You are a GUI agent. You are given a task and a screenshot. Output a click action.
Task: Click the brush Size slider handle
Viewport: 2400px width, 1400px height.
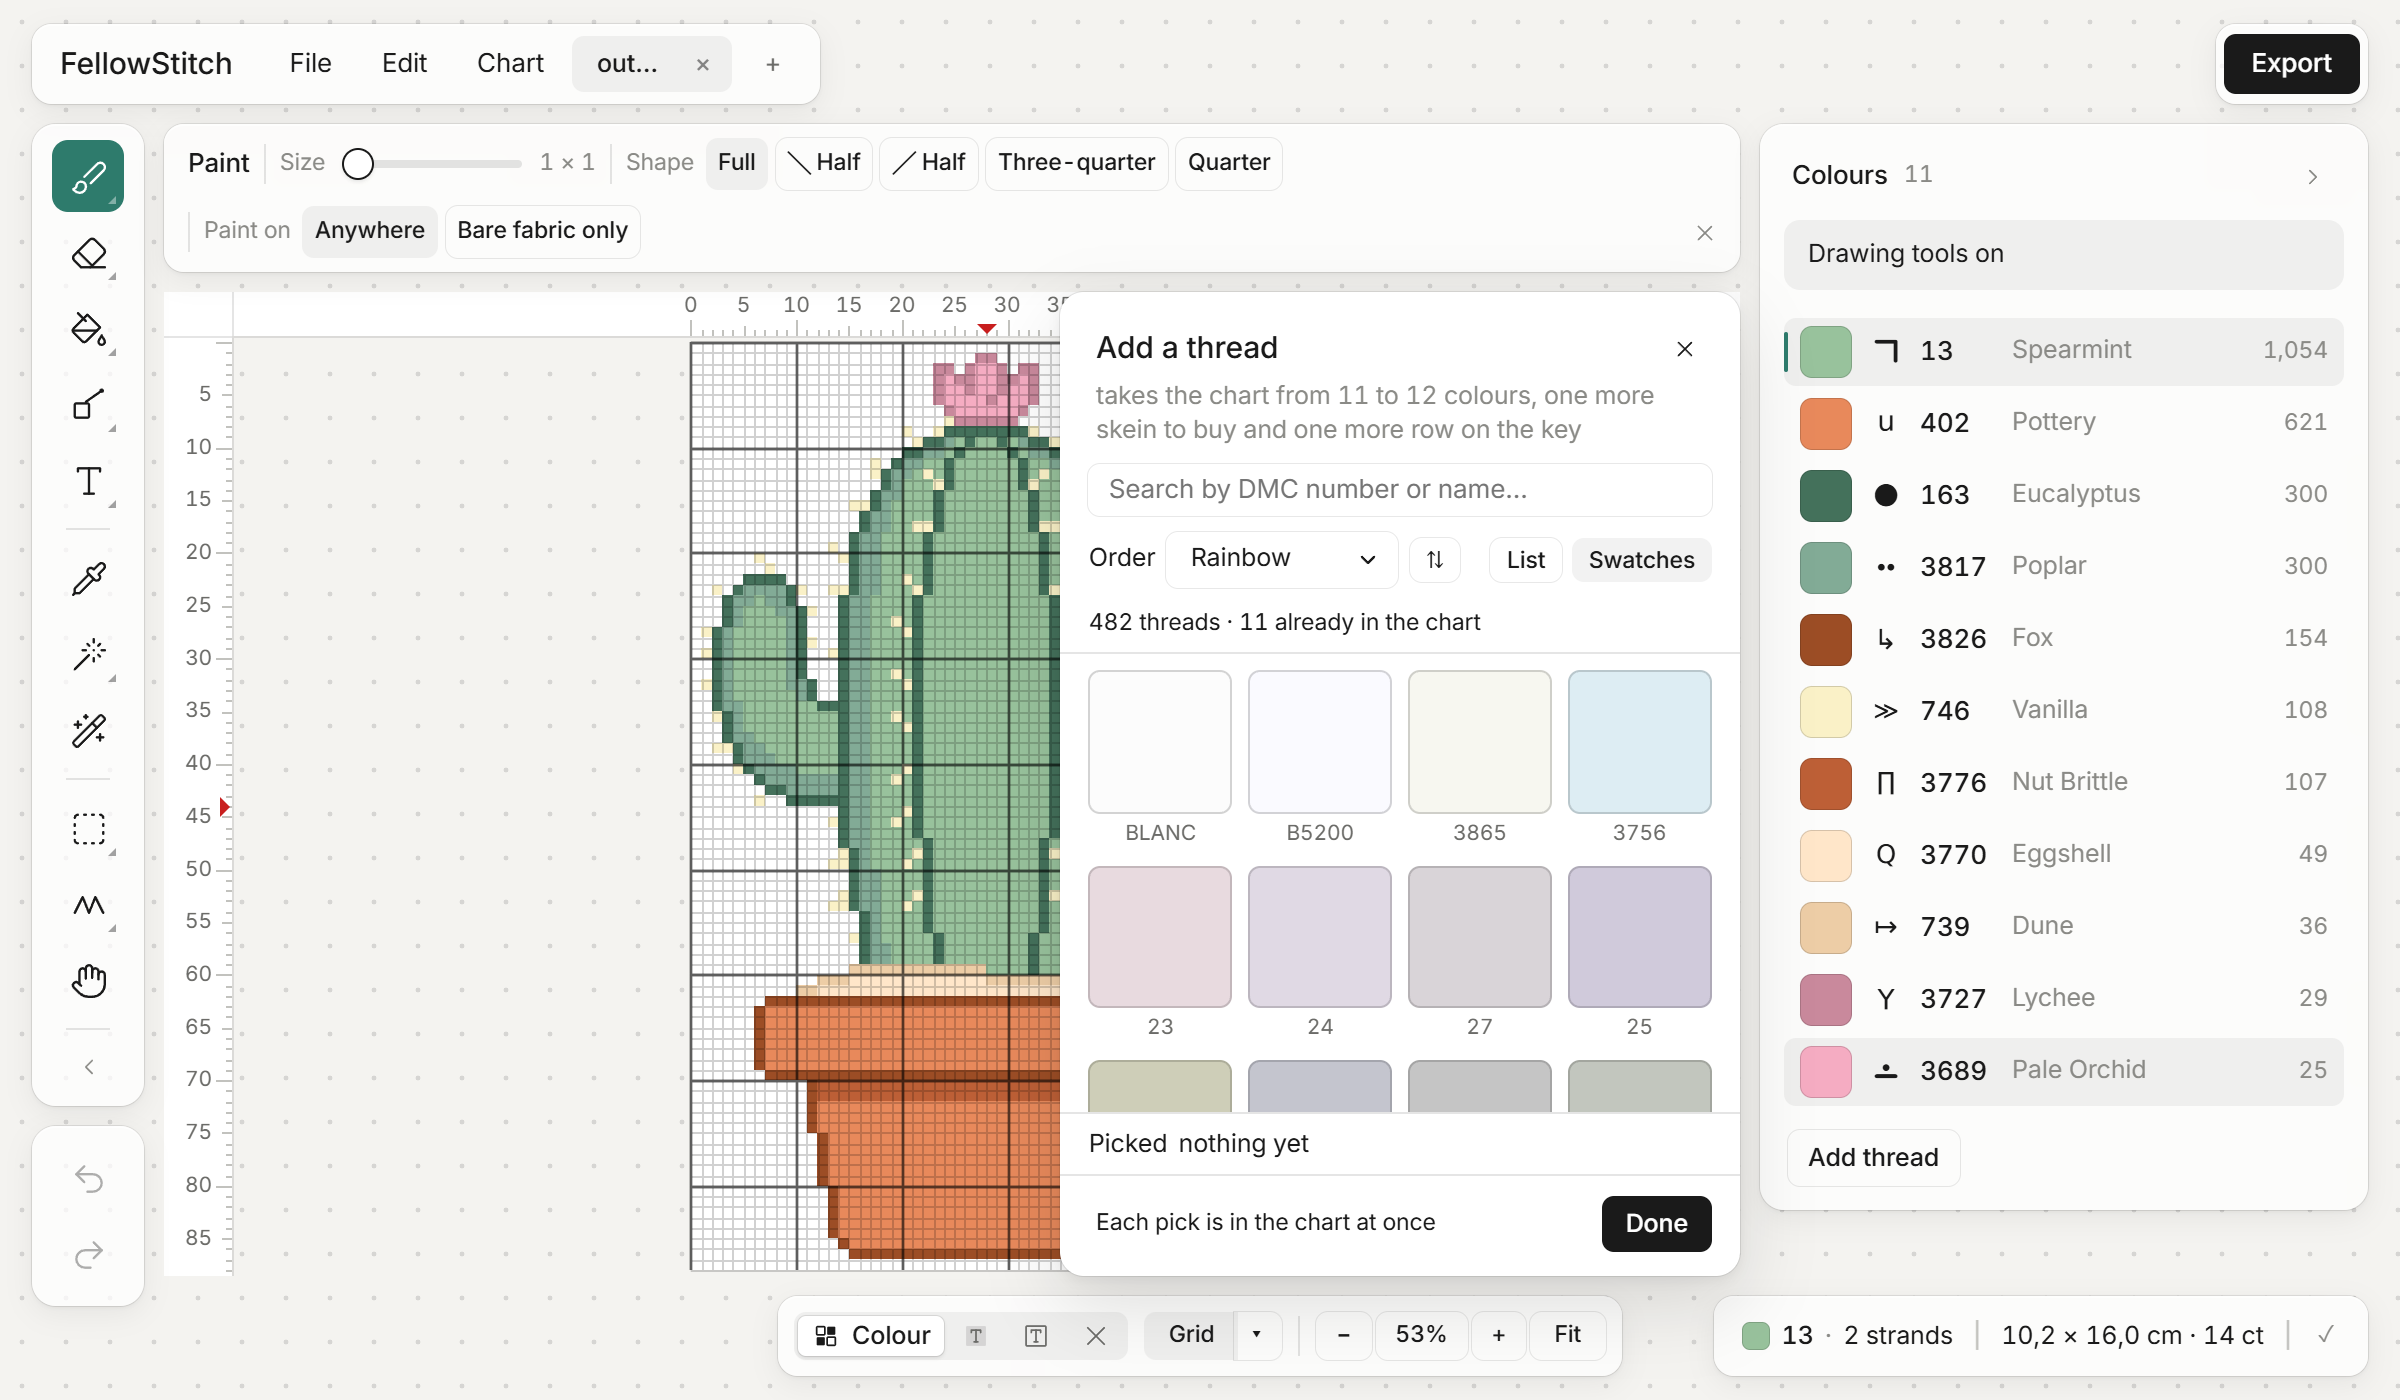tap(358, 163)
